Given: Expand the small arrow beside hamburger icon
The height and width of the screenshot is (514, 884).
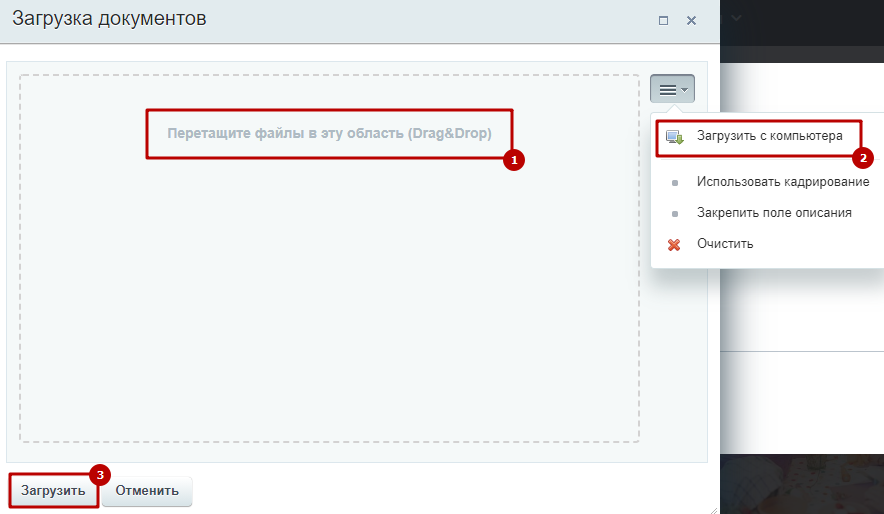Looking at the screenshot, I should click(x=685, y=90).
